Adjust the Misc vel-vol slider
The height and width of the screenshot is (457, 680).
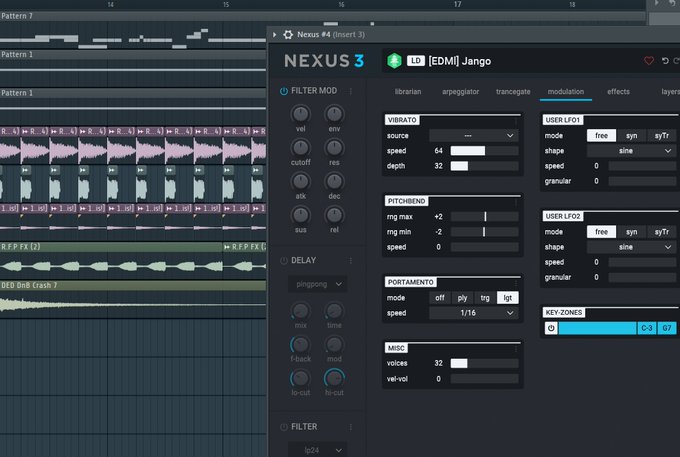[x=484, y=379]
